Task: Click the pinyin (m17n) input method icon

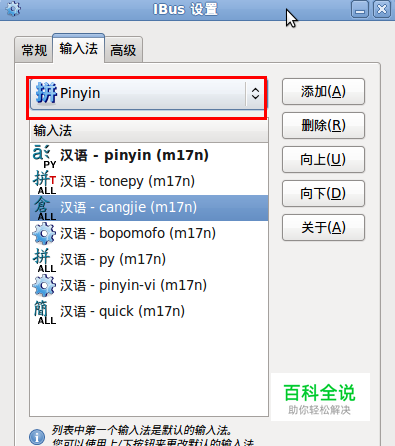Action: click(45, 156)
